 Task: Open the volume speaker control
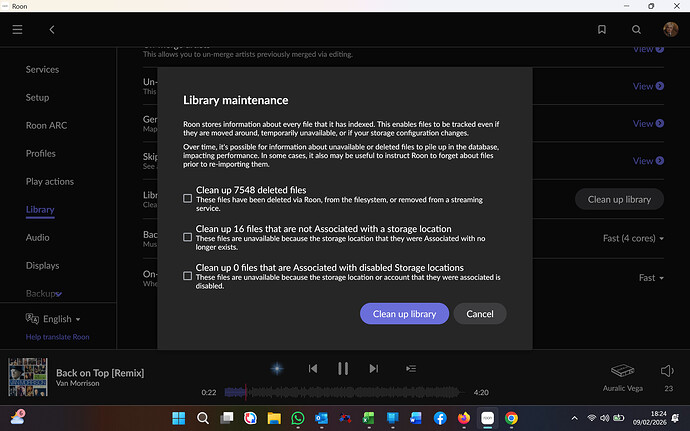(x=668, y=370)
